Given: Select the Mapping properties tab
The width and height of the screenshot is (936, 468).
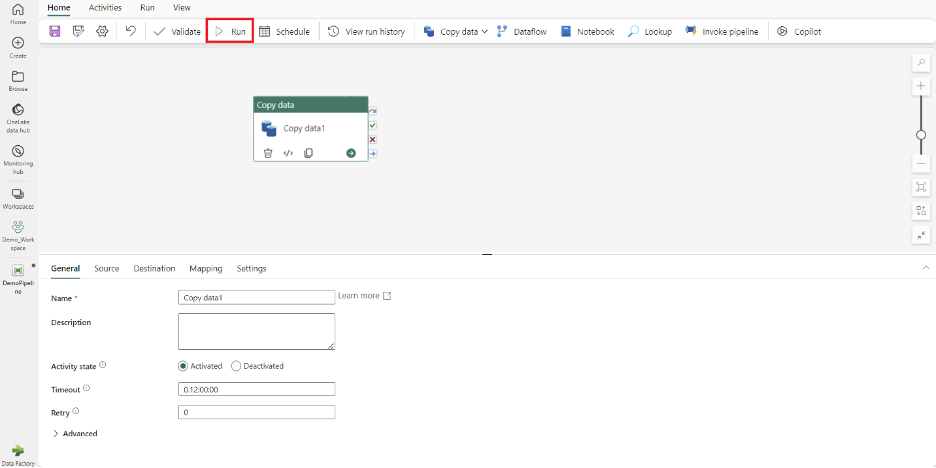Looking at the screenshot, I should click(x=206, y=269).
